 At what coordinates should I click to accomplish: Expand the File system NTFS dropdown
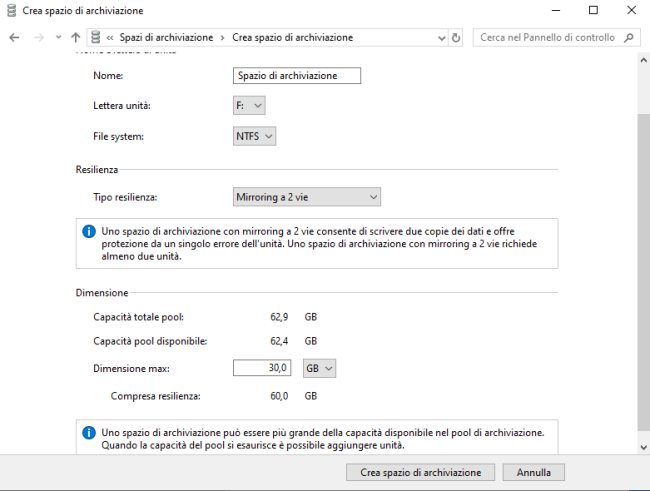254,136
